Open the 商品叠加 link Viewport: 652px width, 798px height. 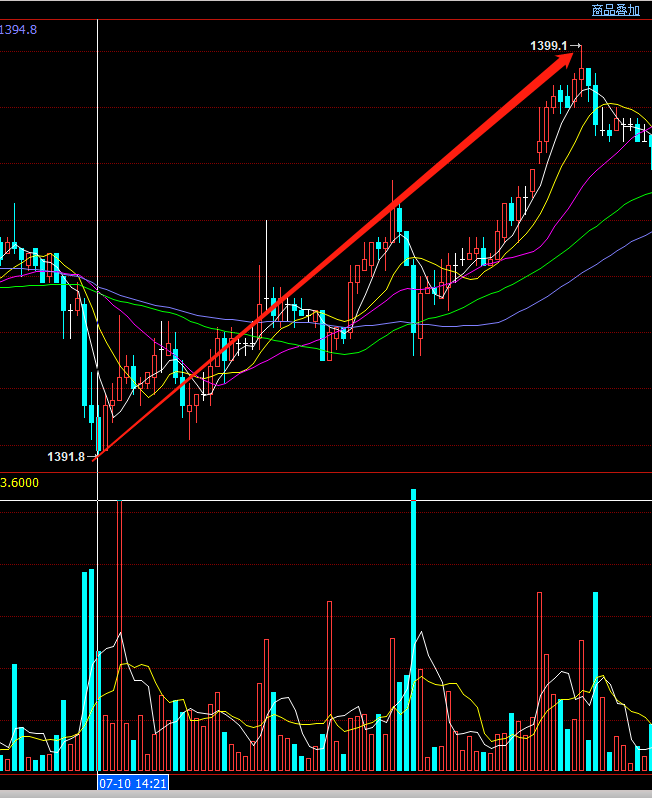pyautogui.click(x=615, y=10)
